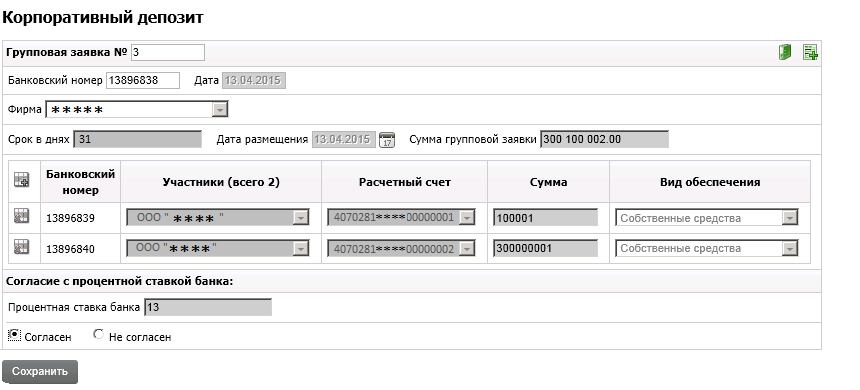The image size is (860, 390).
Task: Select the Не согласен radio button
Action: (x=98, y=334)
